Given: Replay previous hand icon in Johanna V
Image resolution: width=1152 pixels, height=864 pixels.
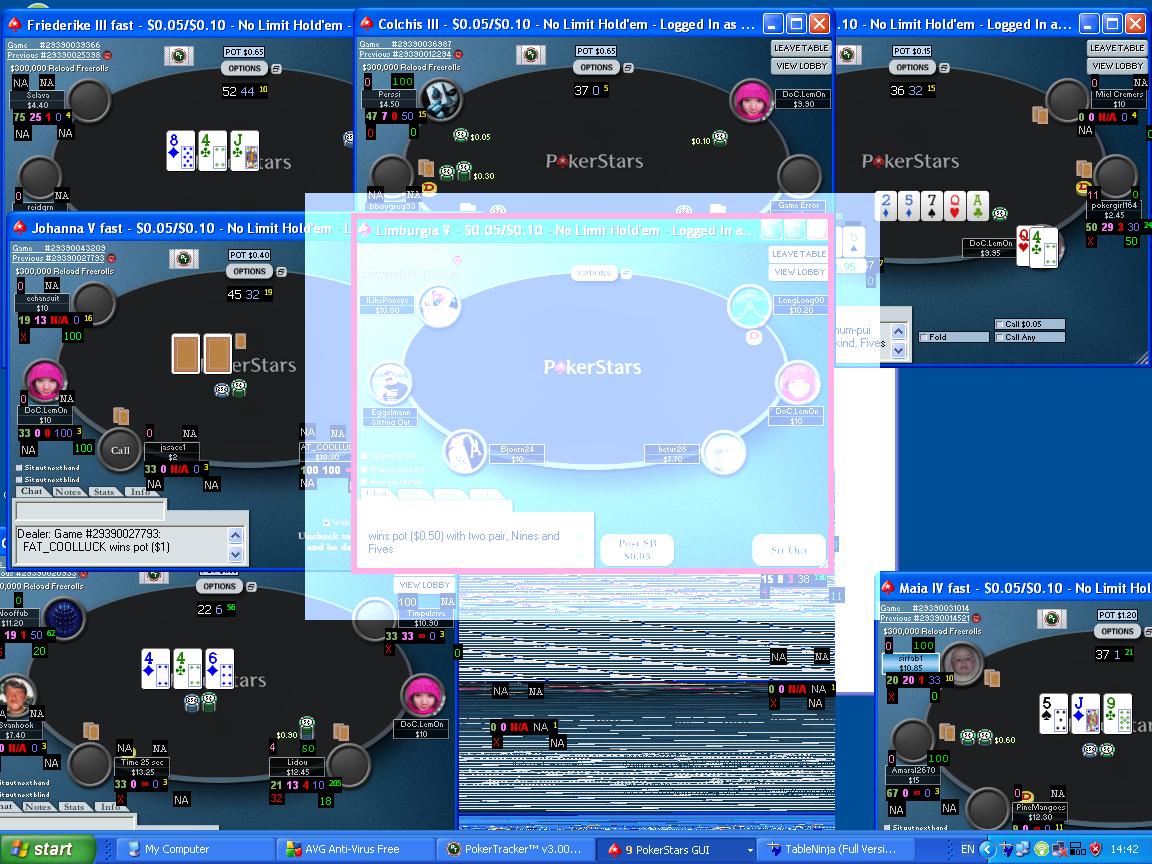Looking at the screenshot, I should point(112,259).
